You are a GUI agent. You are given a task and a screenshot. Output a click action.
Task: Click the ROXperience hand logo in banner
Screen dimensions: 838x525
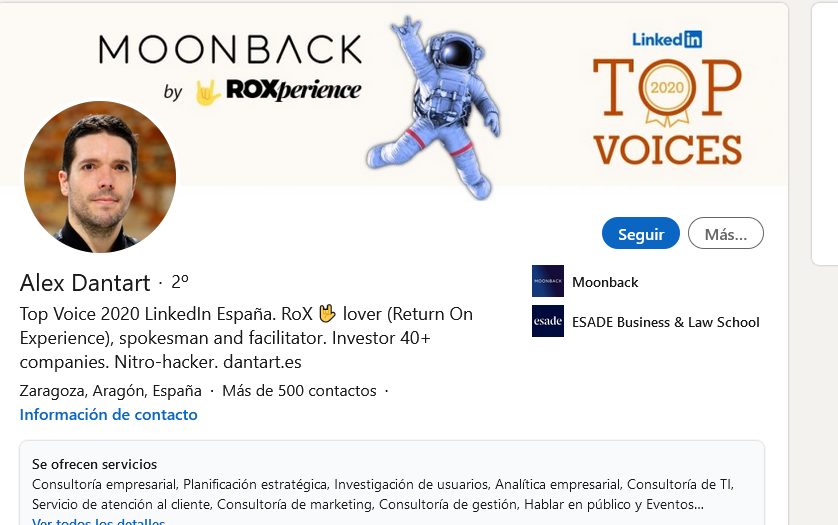[x=208, y=92]
